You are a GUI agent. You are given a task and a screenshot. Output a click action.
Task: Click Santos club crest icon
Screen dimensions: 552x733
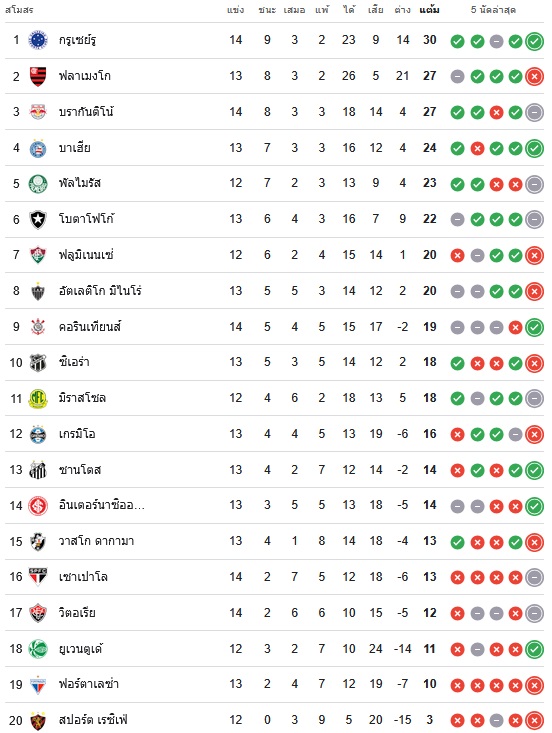(38, 470)
